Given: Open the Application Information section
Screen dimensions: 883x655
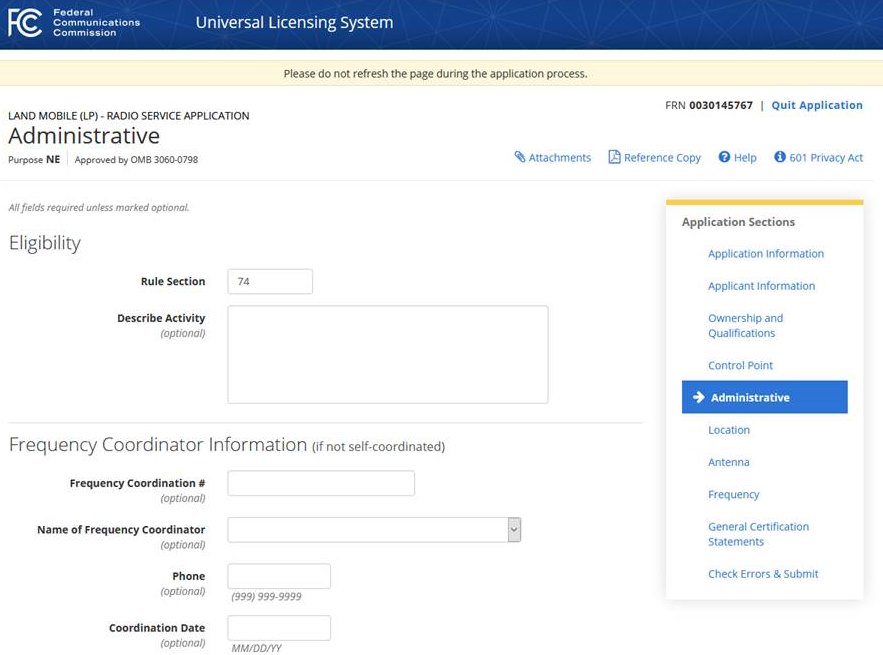Looking at the screenshot, I should (x=766, y=254).
